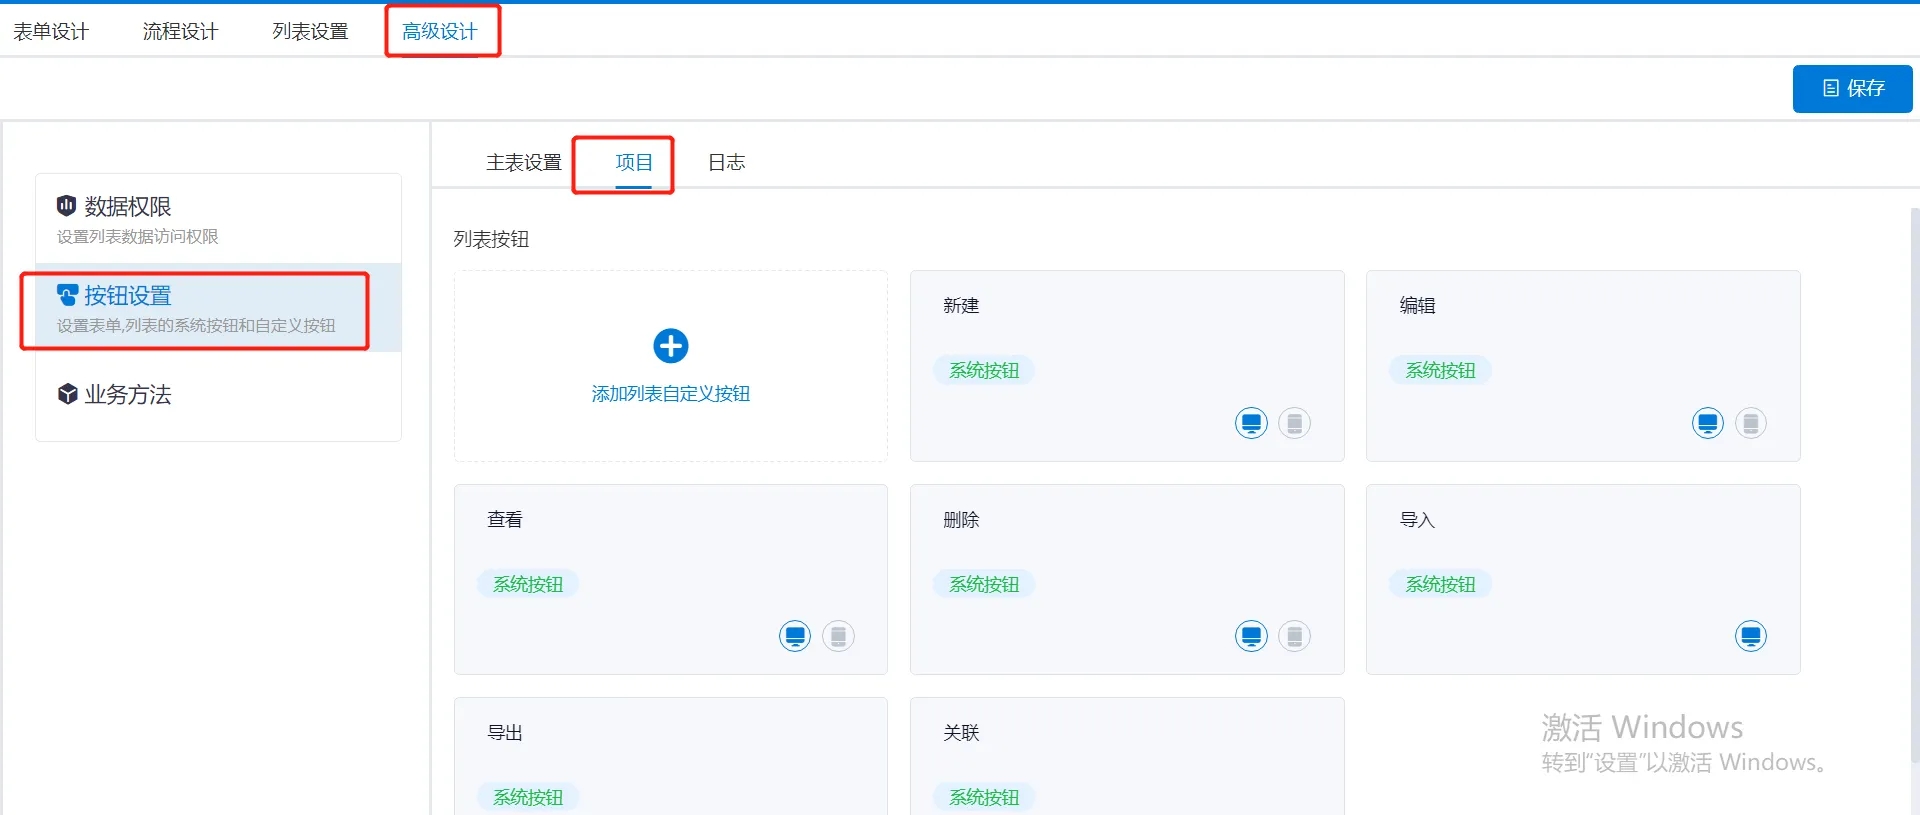
Task: Click the 添加列表自定义按钮 link
Action: point(670,394)
